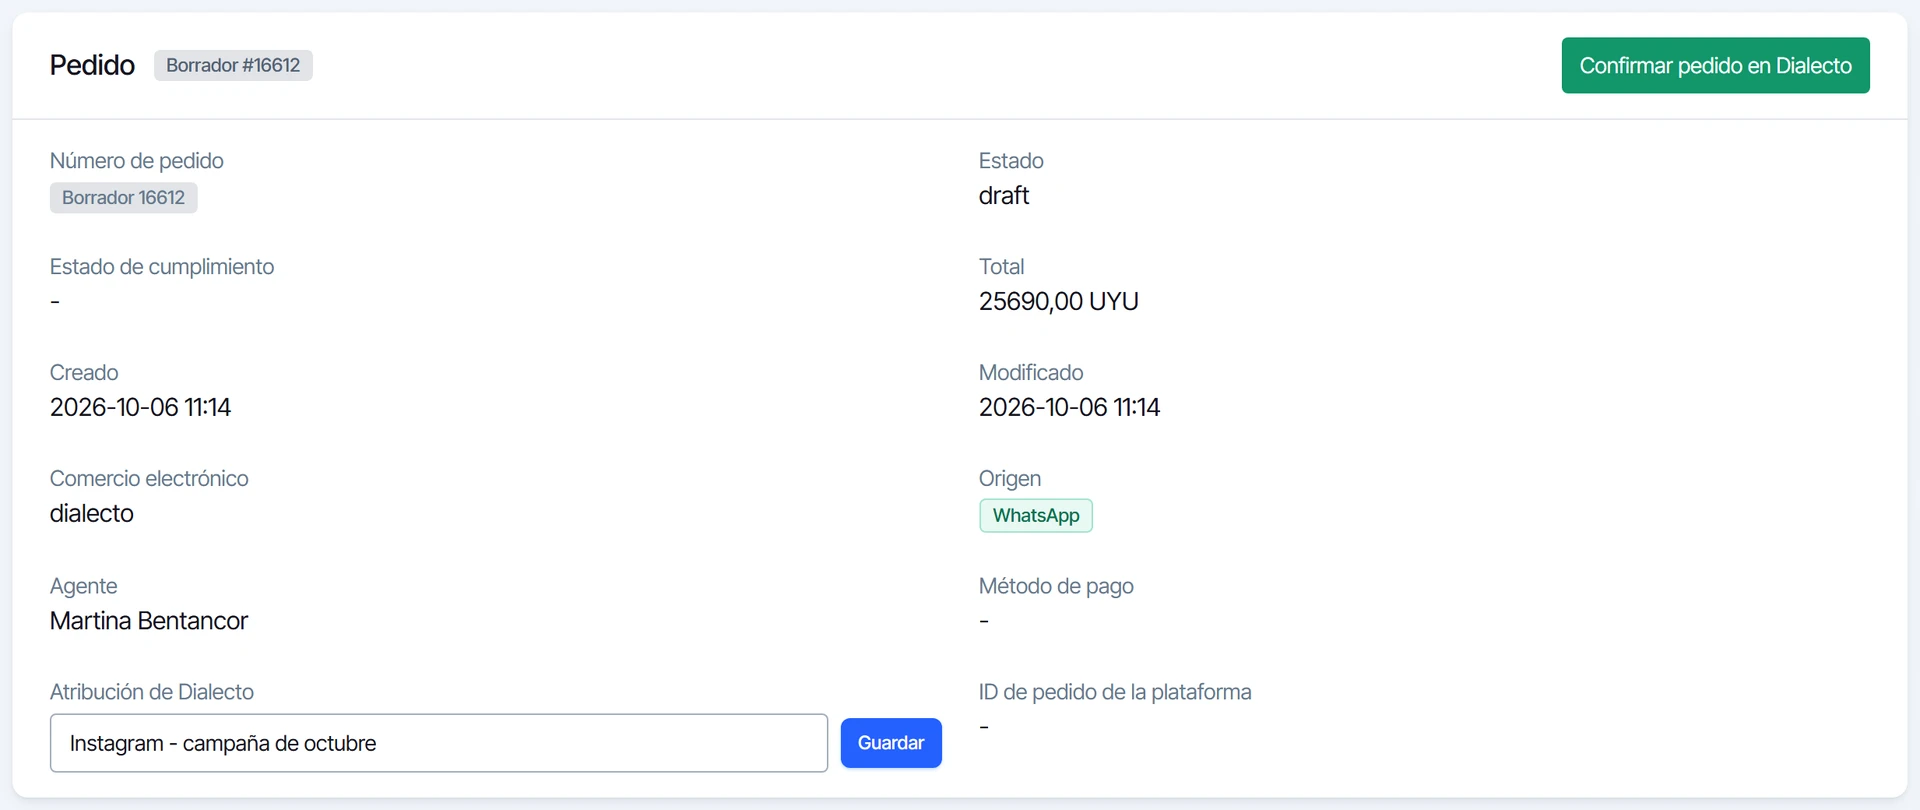Viewport: 1920px width, 810px height.
Task: Click the Modificado field label
Action: pyautogui.click(x=1031, y=373)
